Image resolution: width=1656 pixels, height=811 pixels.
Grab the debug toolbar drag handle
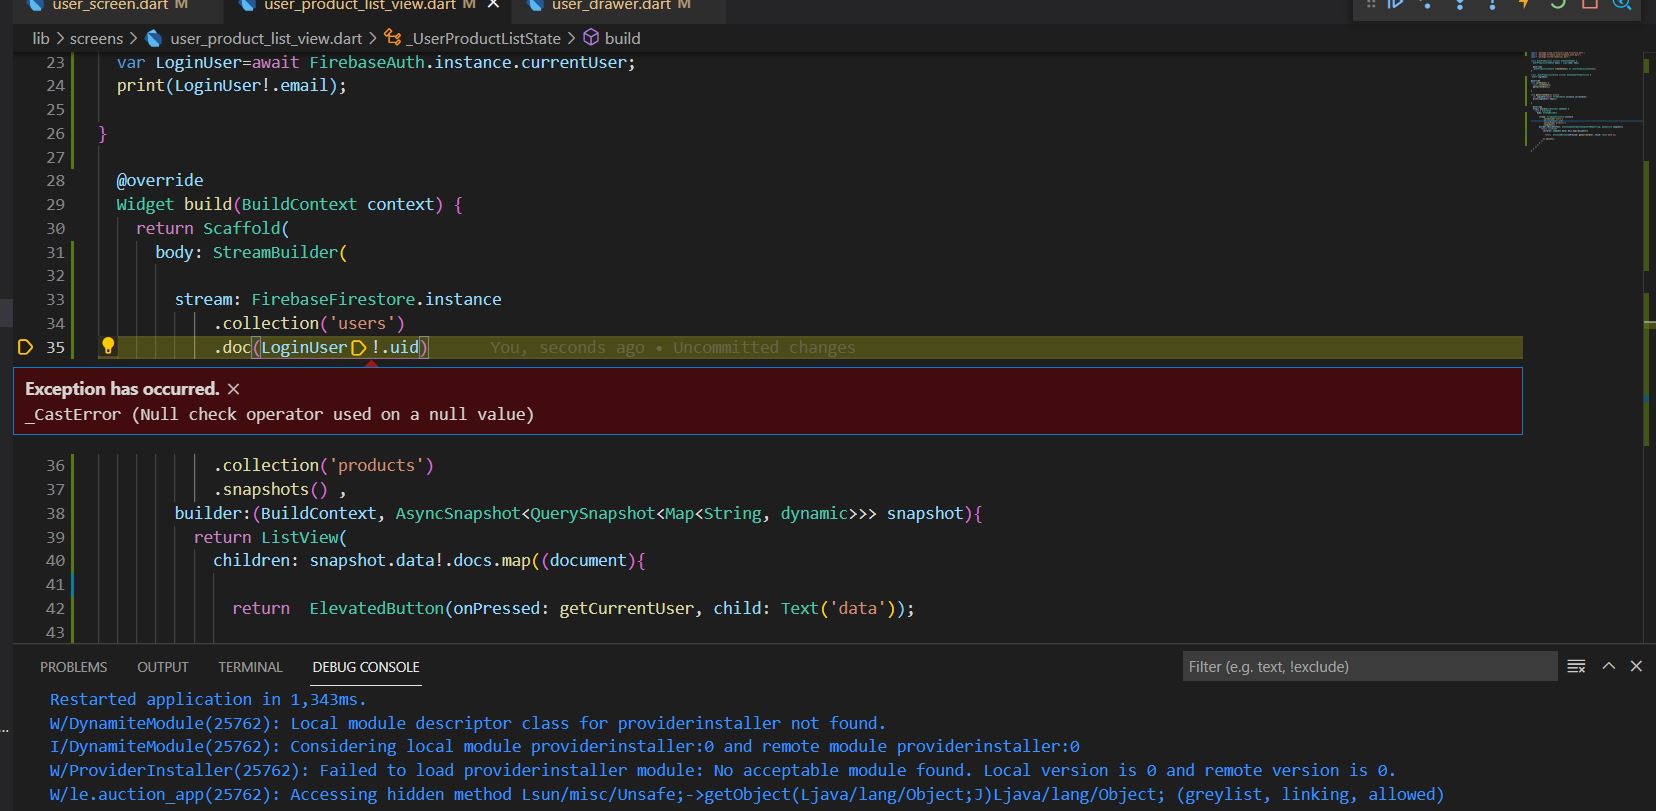tap(1370, 4)
